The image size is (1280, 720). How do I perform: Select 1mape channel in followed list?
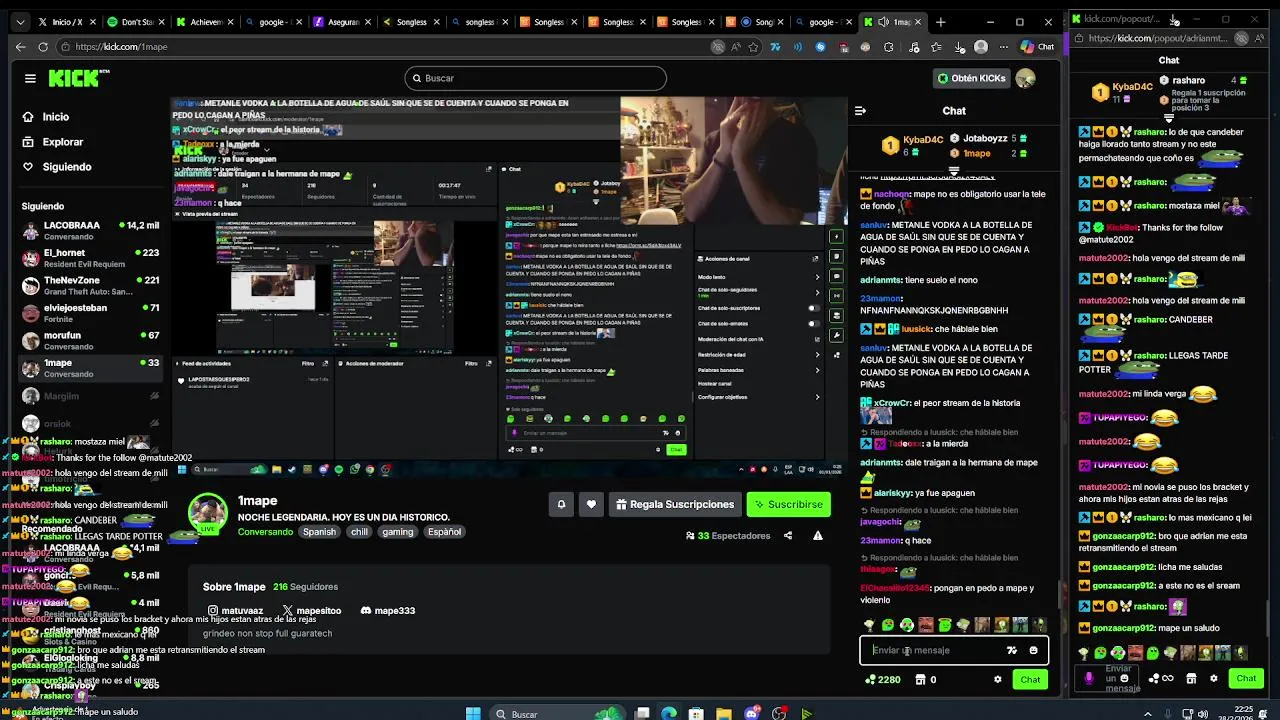[90, 368]
